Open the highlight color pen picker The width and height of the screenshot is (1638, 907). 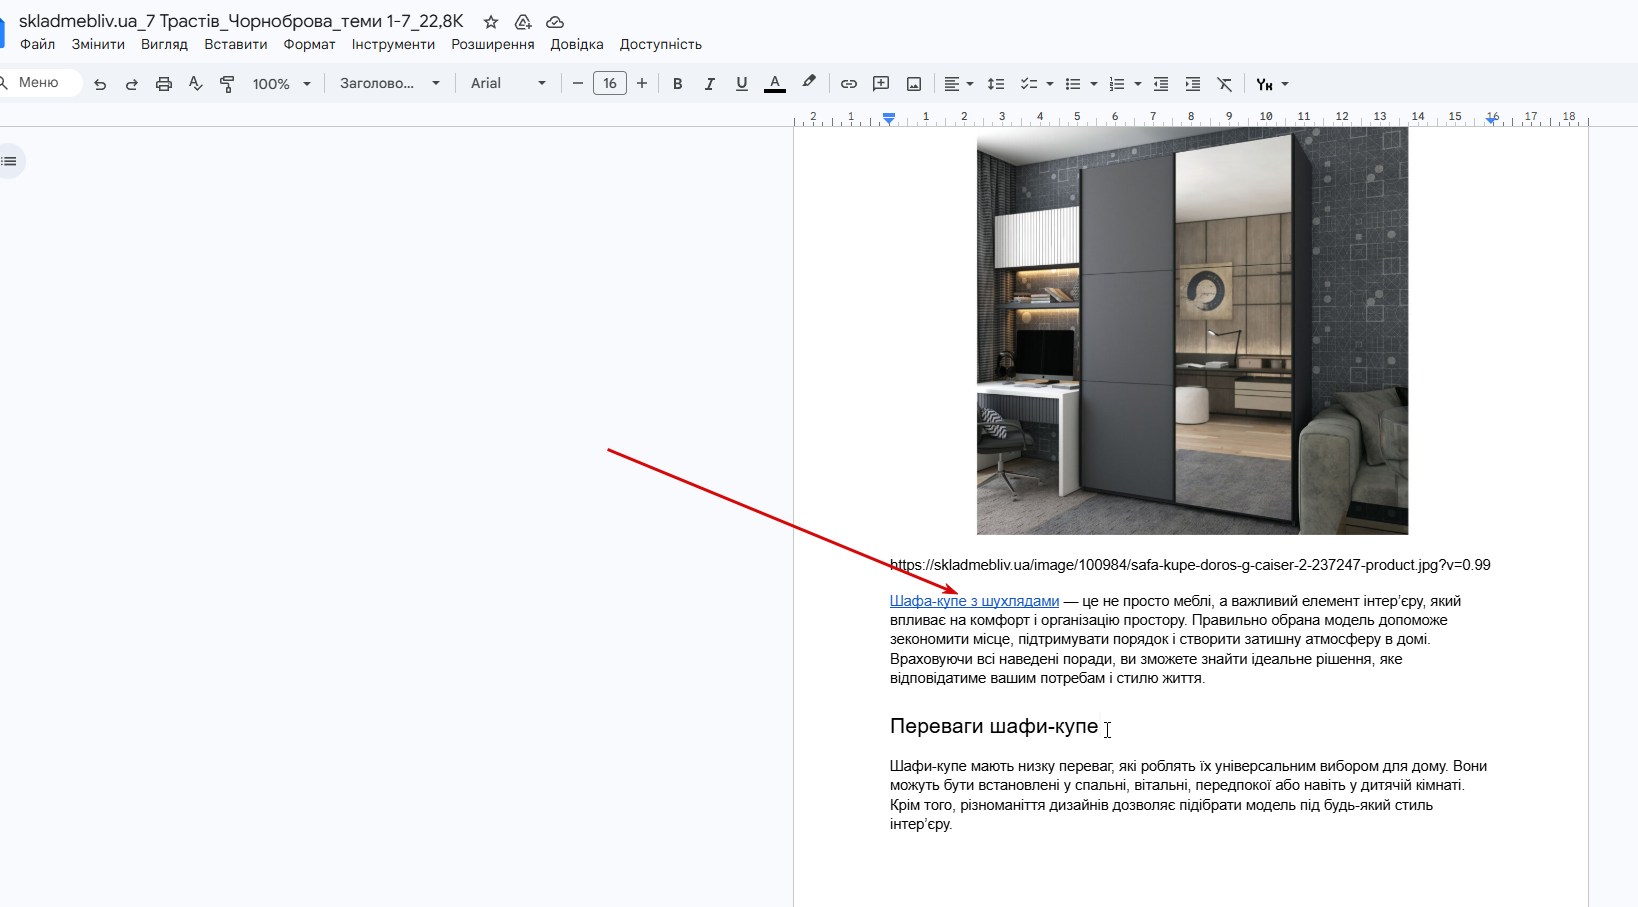point(809,83)
